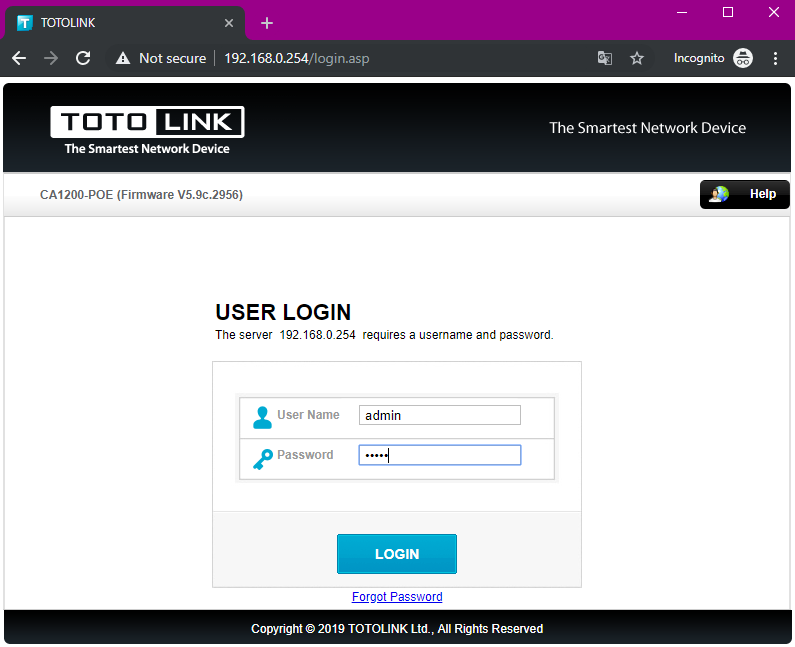The height and width of the screenshot is (647, 795).
Task: Click the USER LOGIN heading
Action: pyautogui.click(x=283, y=312)
